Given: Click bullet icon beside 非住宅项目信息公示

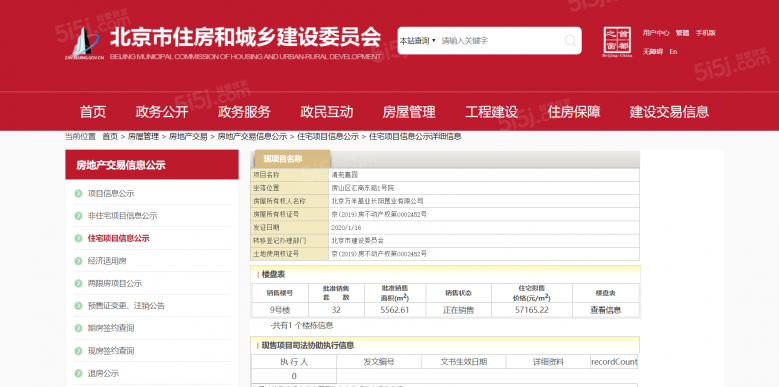Looking at the screenshot, I should pyautogui.click(x=78, y=216).
